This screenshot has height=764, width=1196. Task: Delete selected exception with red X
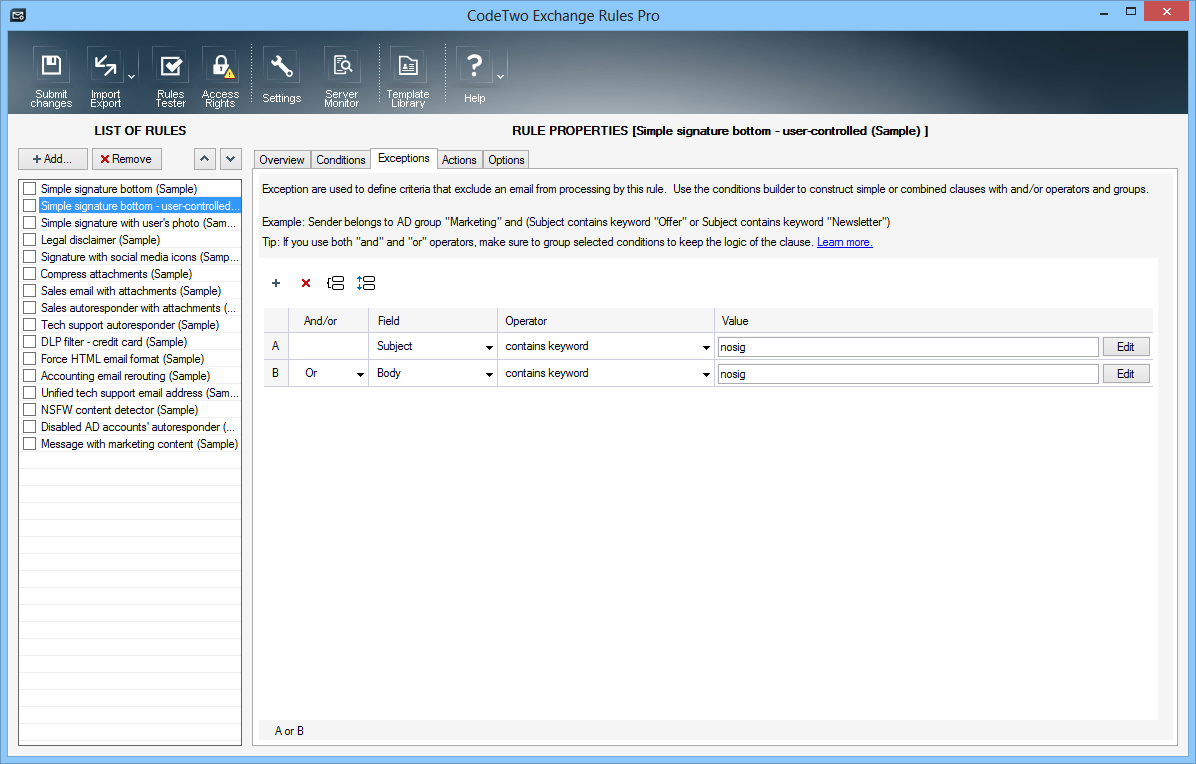tap(306, 283)
